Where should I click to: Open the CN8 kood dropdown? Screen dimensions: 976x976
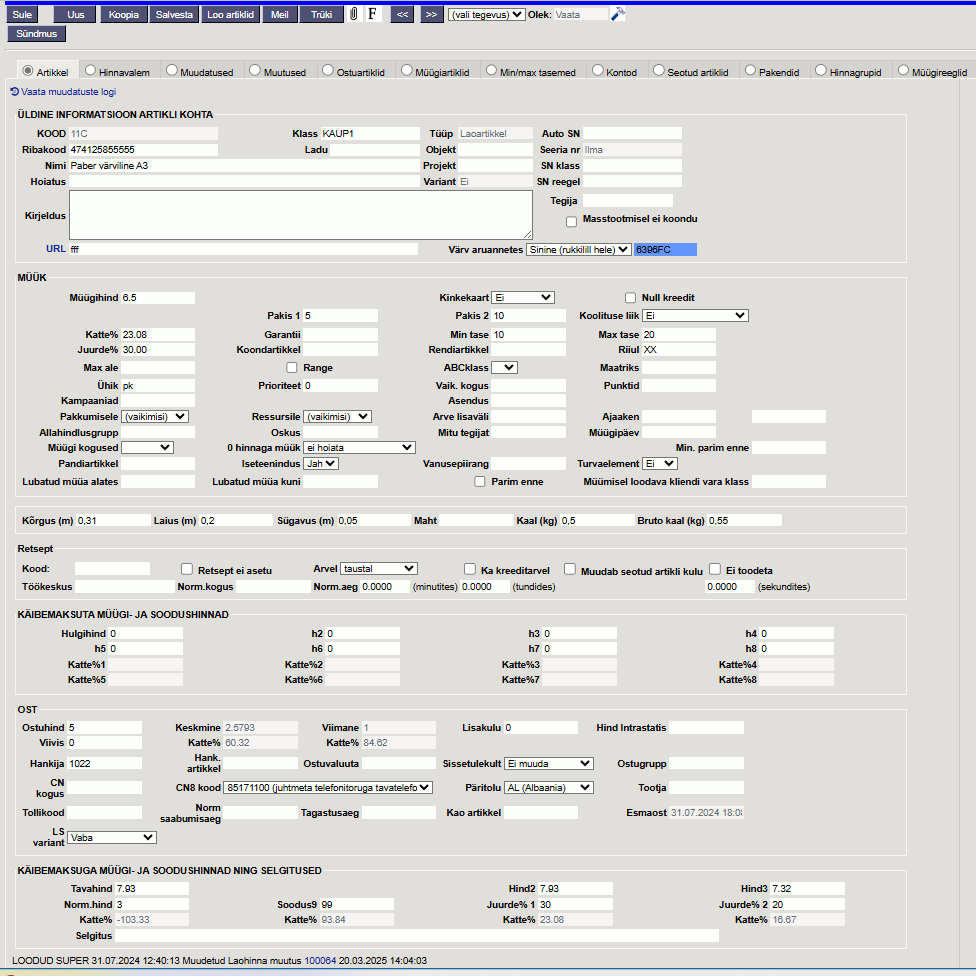tap(328, 787)
